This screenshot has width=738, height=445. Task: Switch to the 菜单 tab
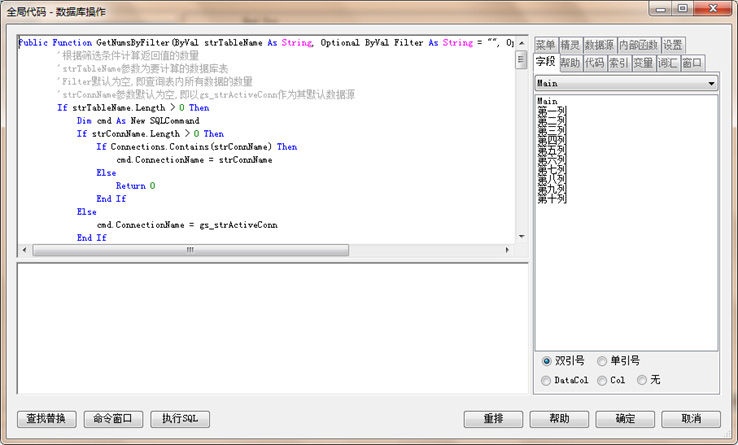coord(546,45)
